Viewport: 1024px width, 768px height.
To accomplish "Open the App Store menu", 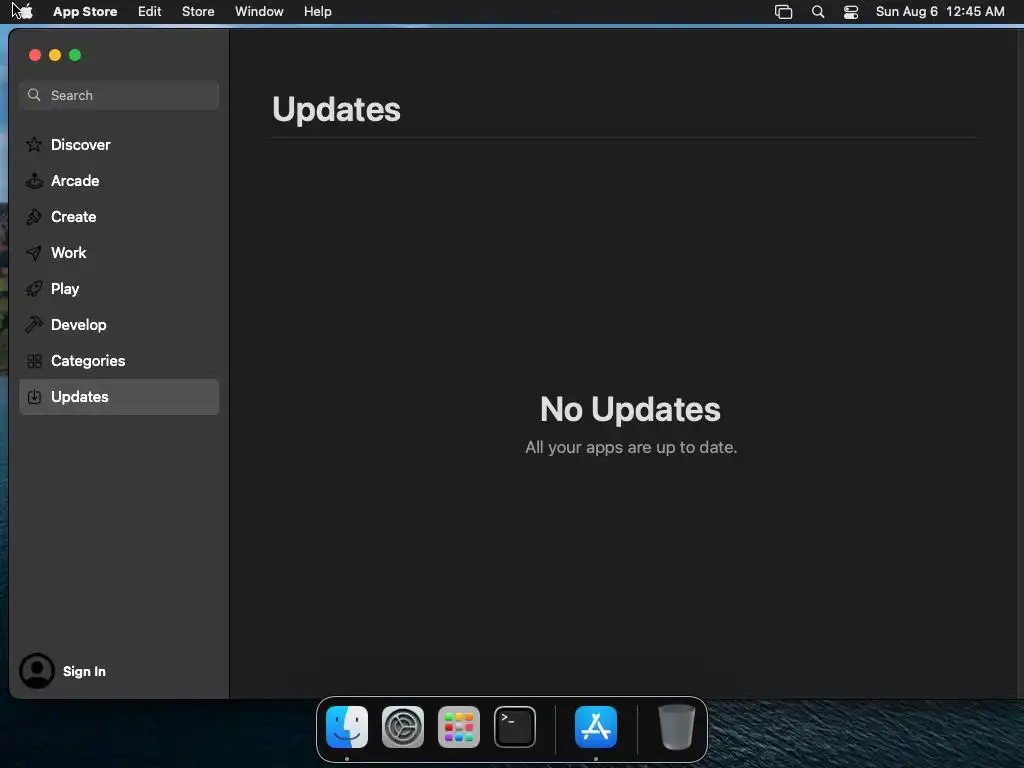I will point(85,12).
